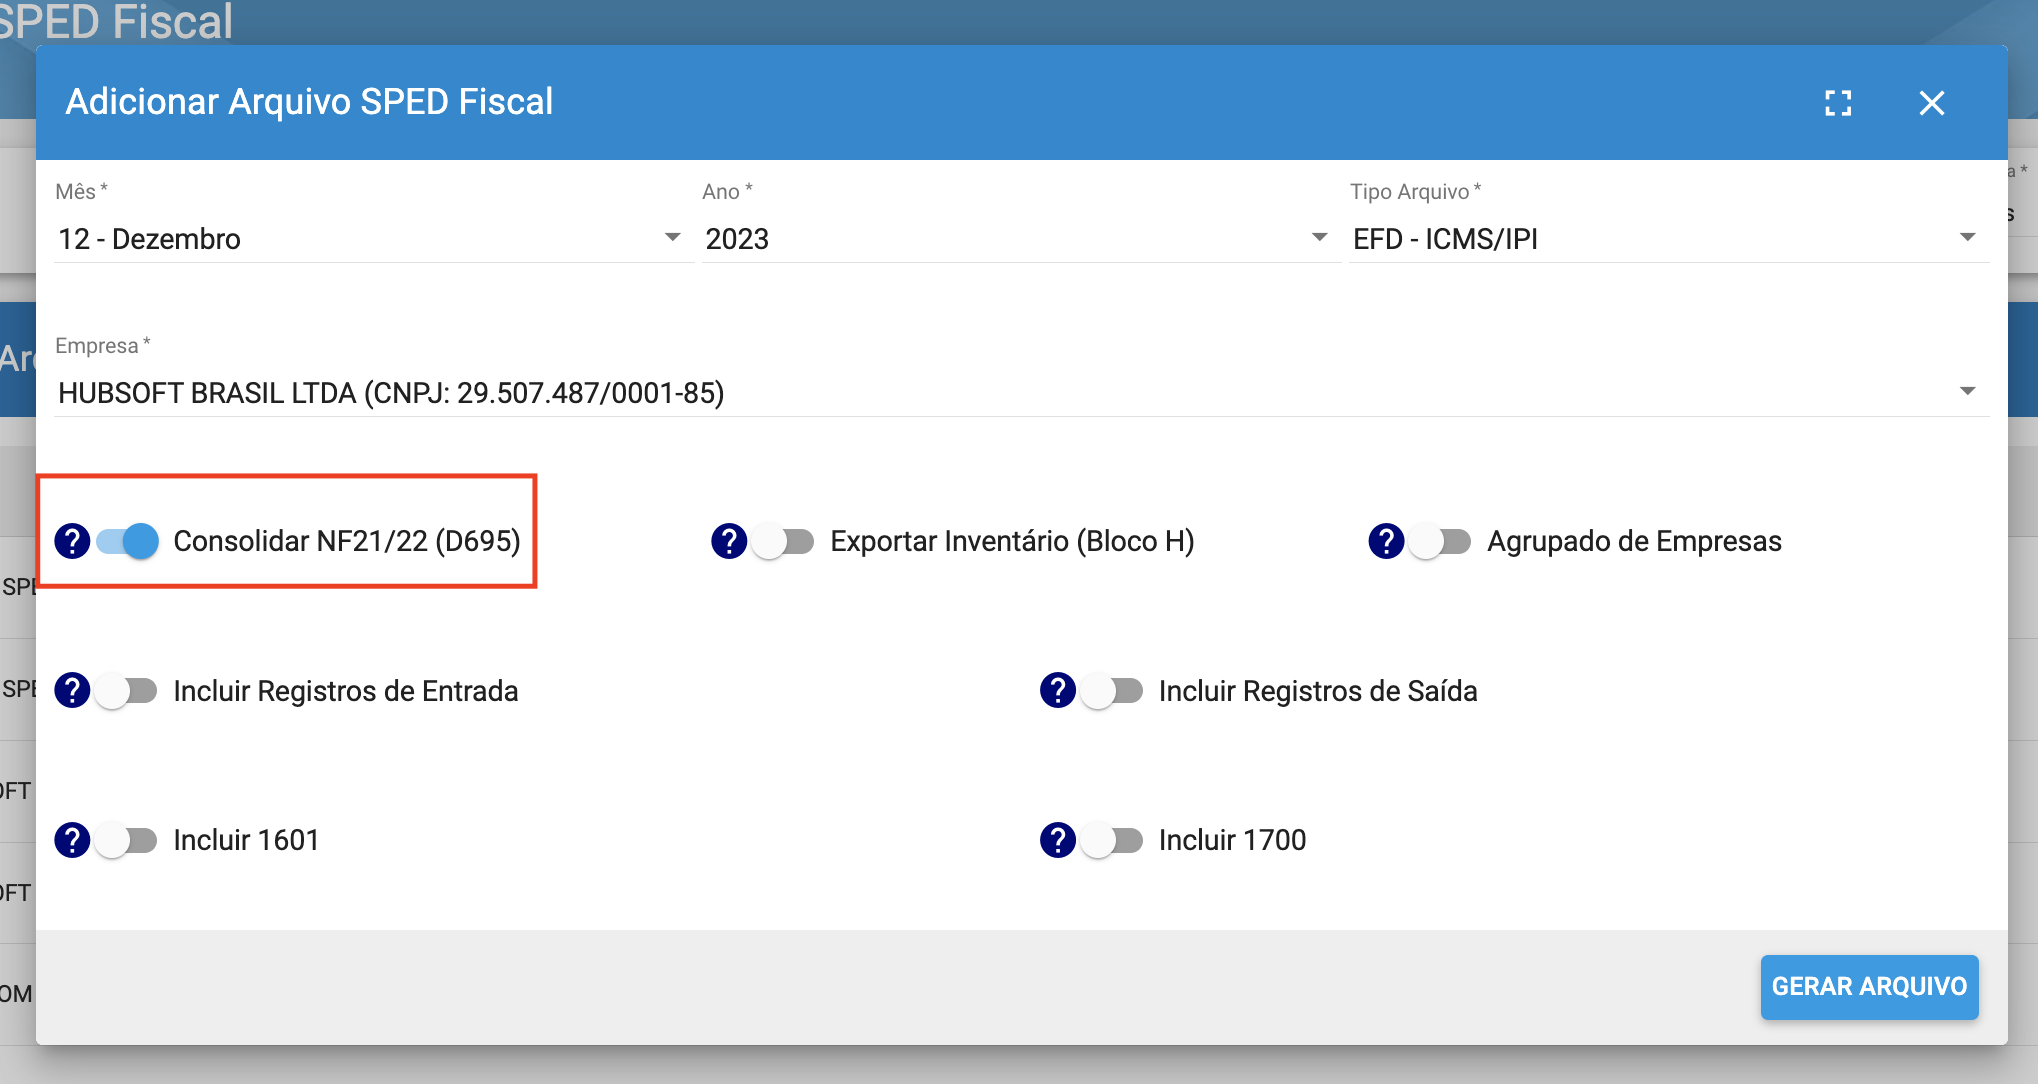Viewport: 2038px width, 1084px height.
Task: Click the Incluir Registros de Entrada label
Action: coord(346,691)
